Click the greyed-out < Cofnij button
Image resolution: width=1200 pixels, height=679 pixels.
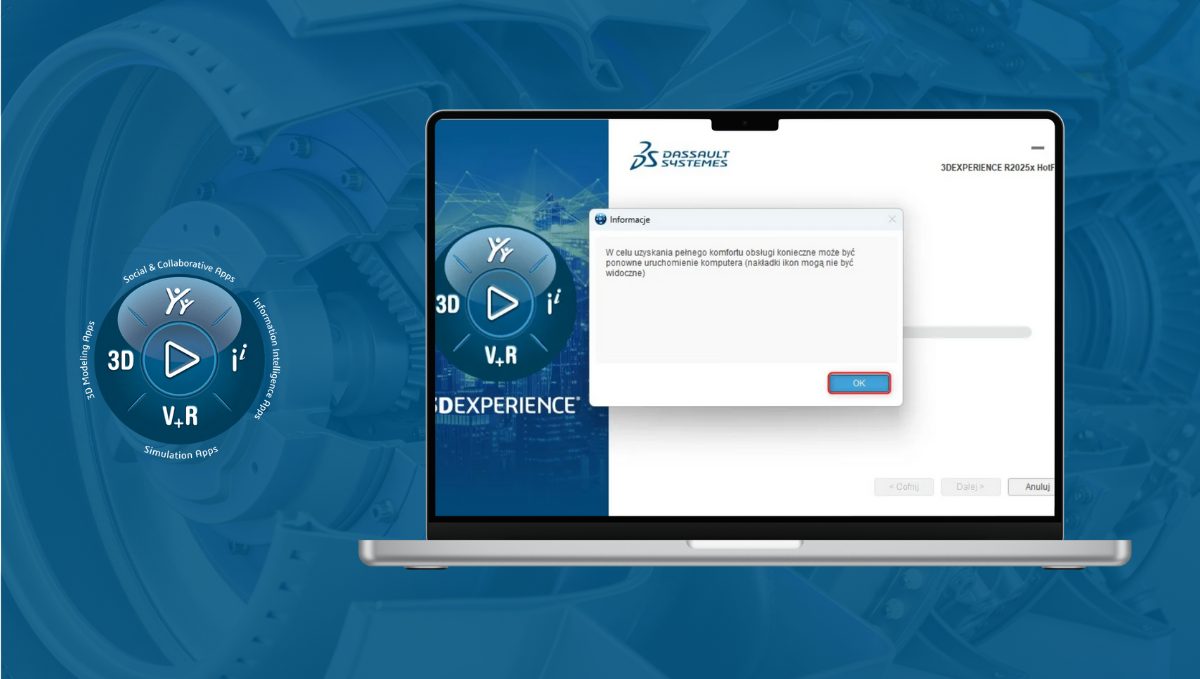904,487
